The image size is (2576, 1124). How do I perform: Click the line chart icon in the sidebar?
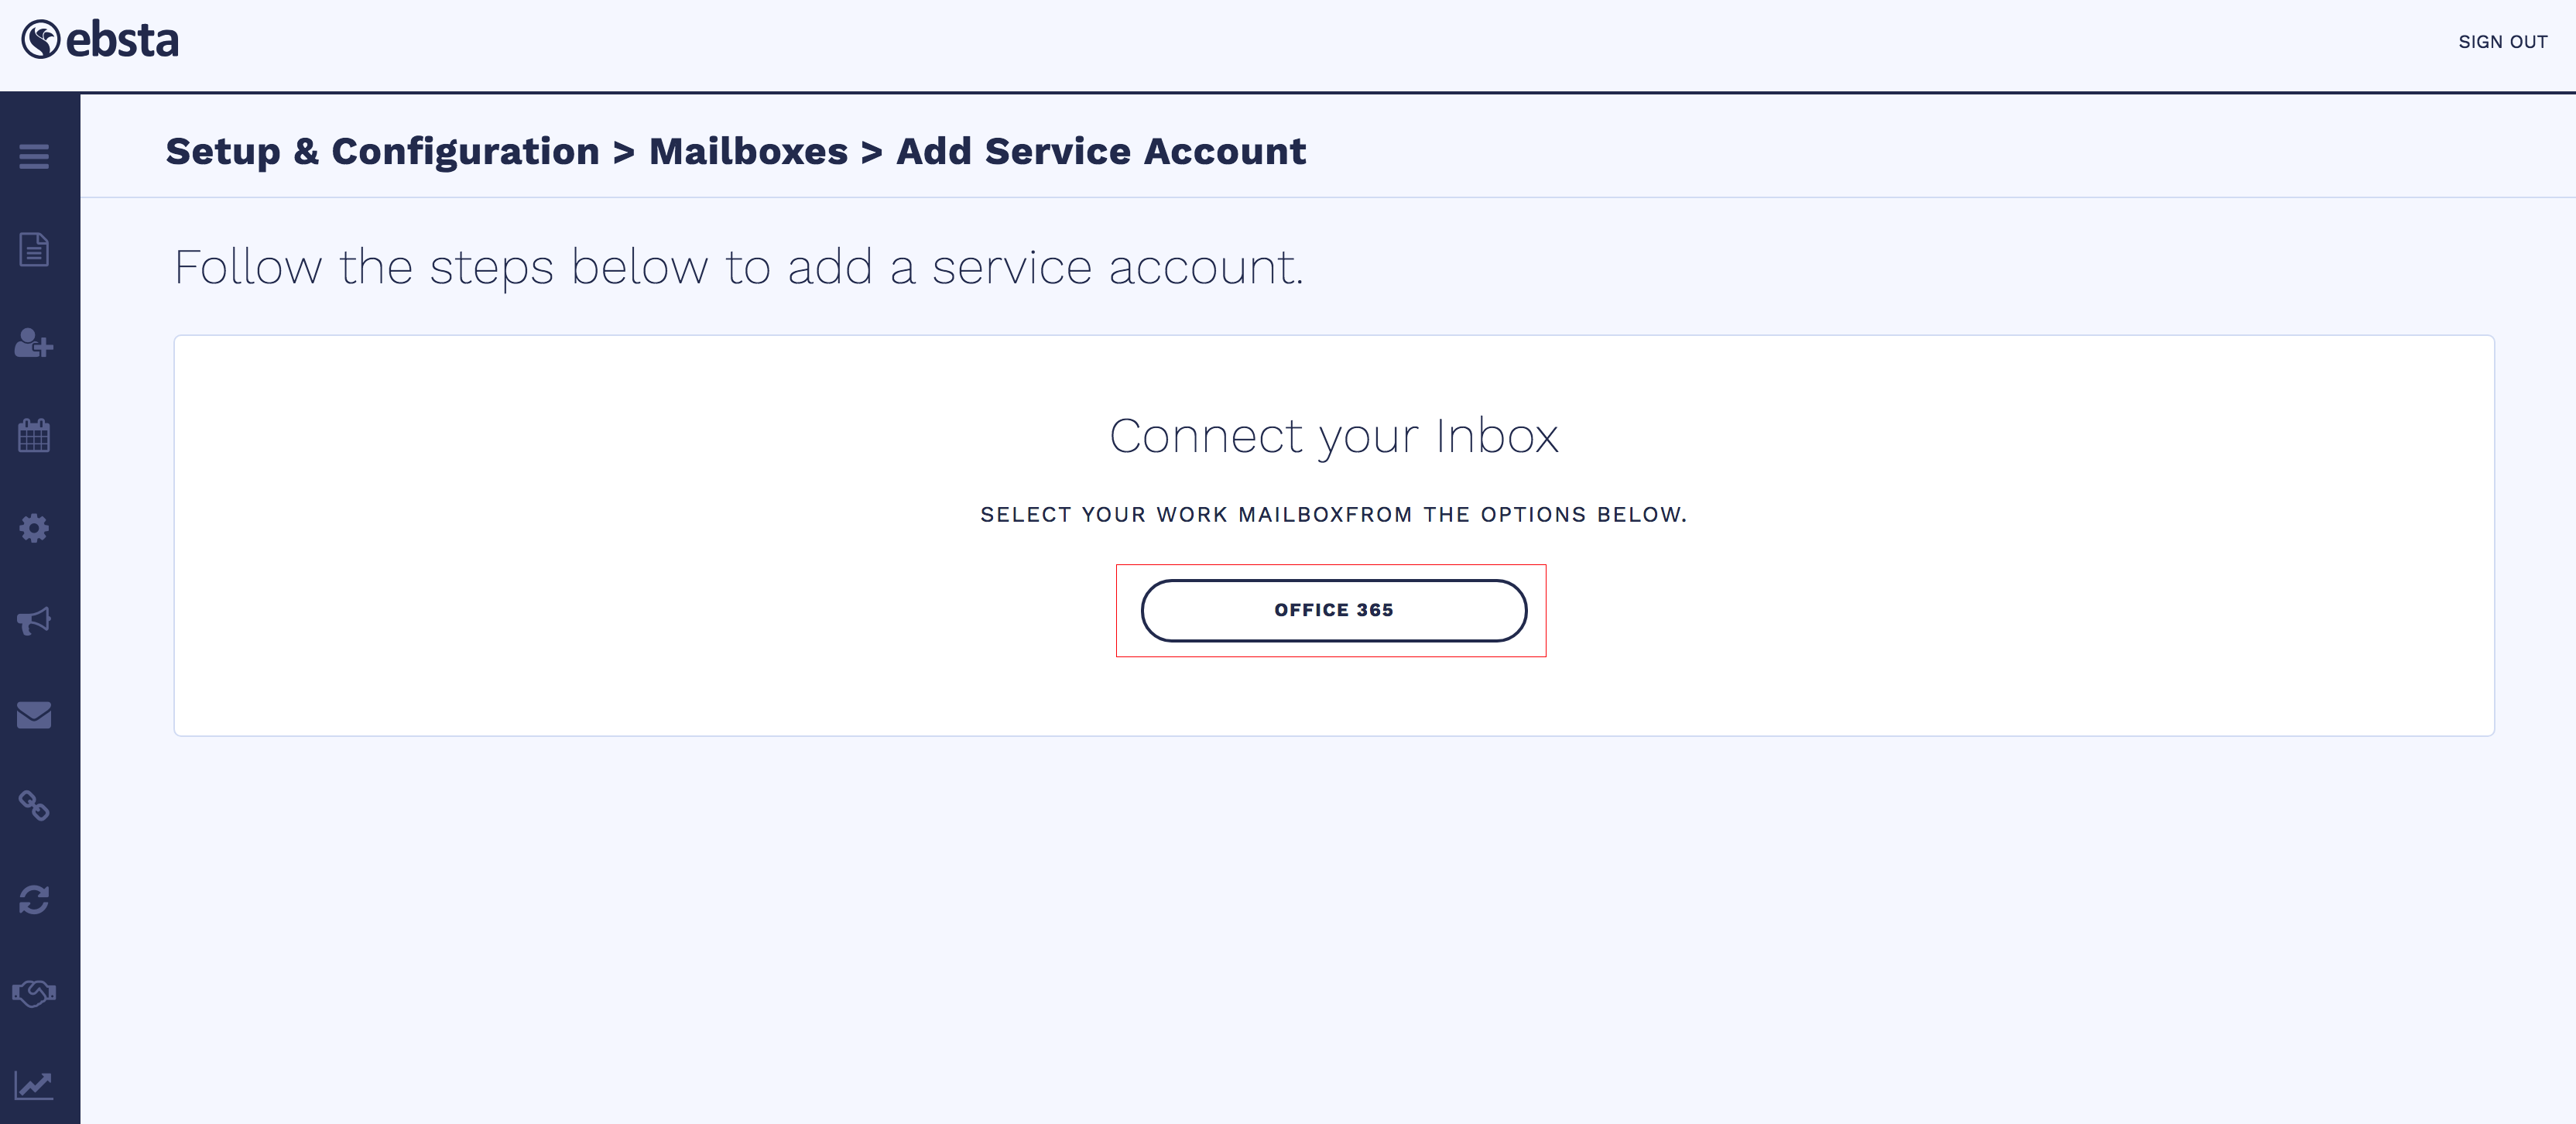coord(34,1085)
